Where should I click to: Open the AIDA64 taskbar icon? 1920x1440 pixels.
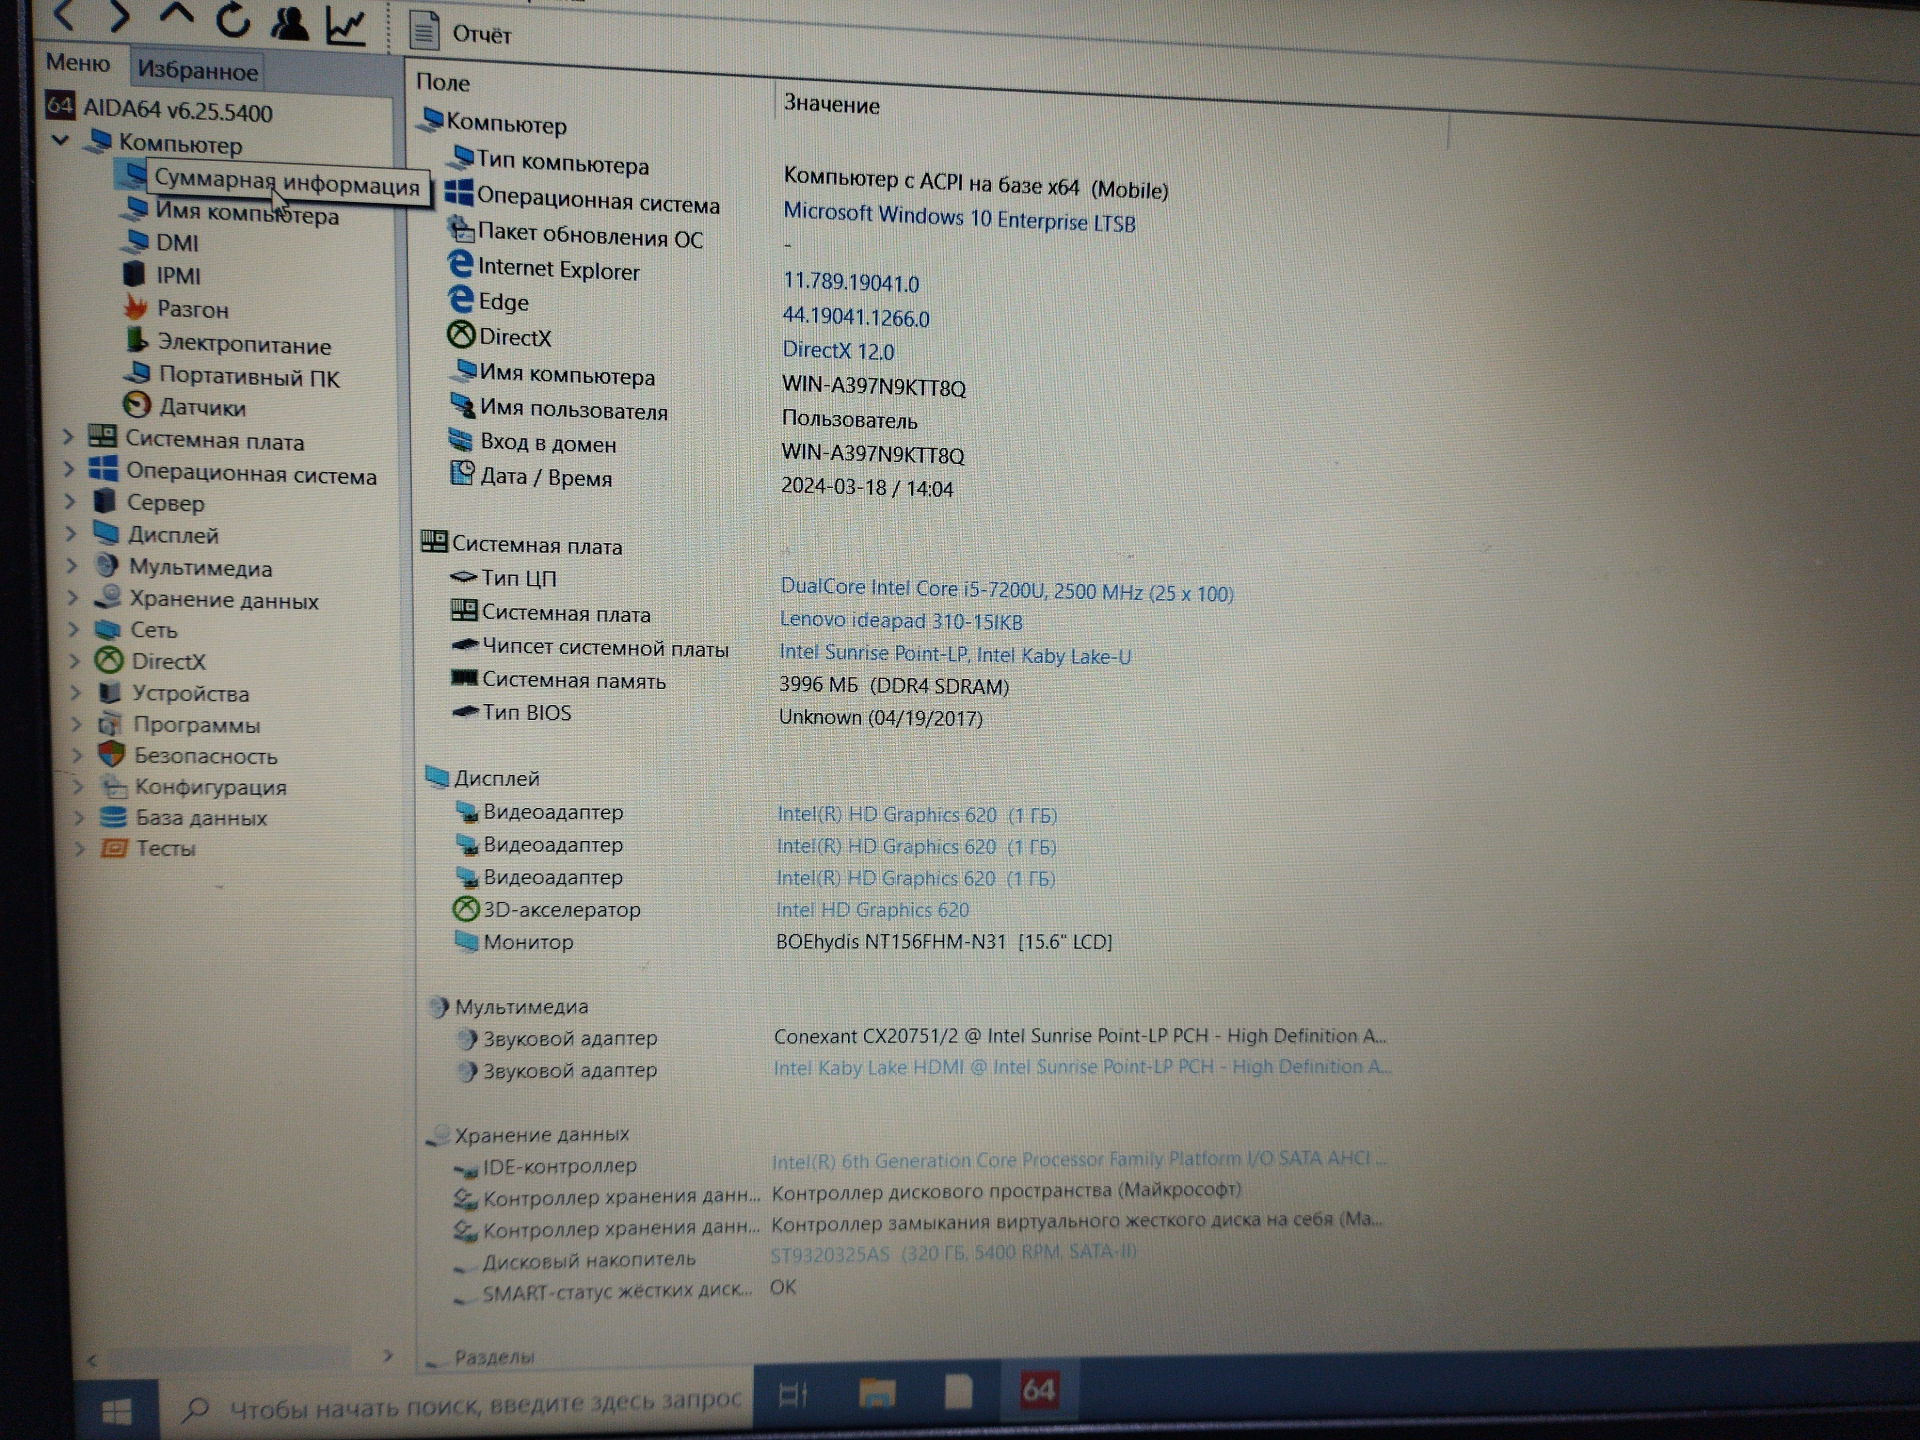[x=1038, y=1389]
